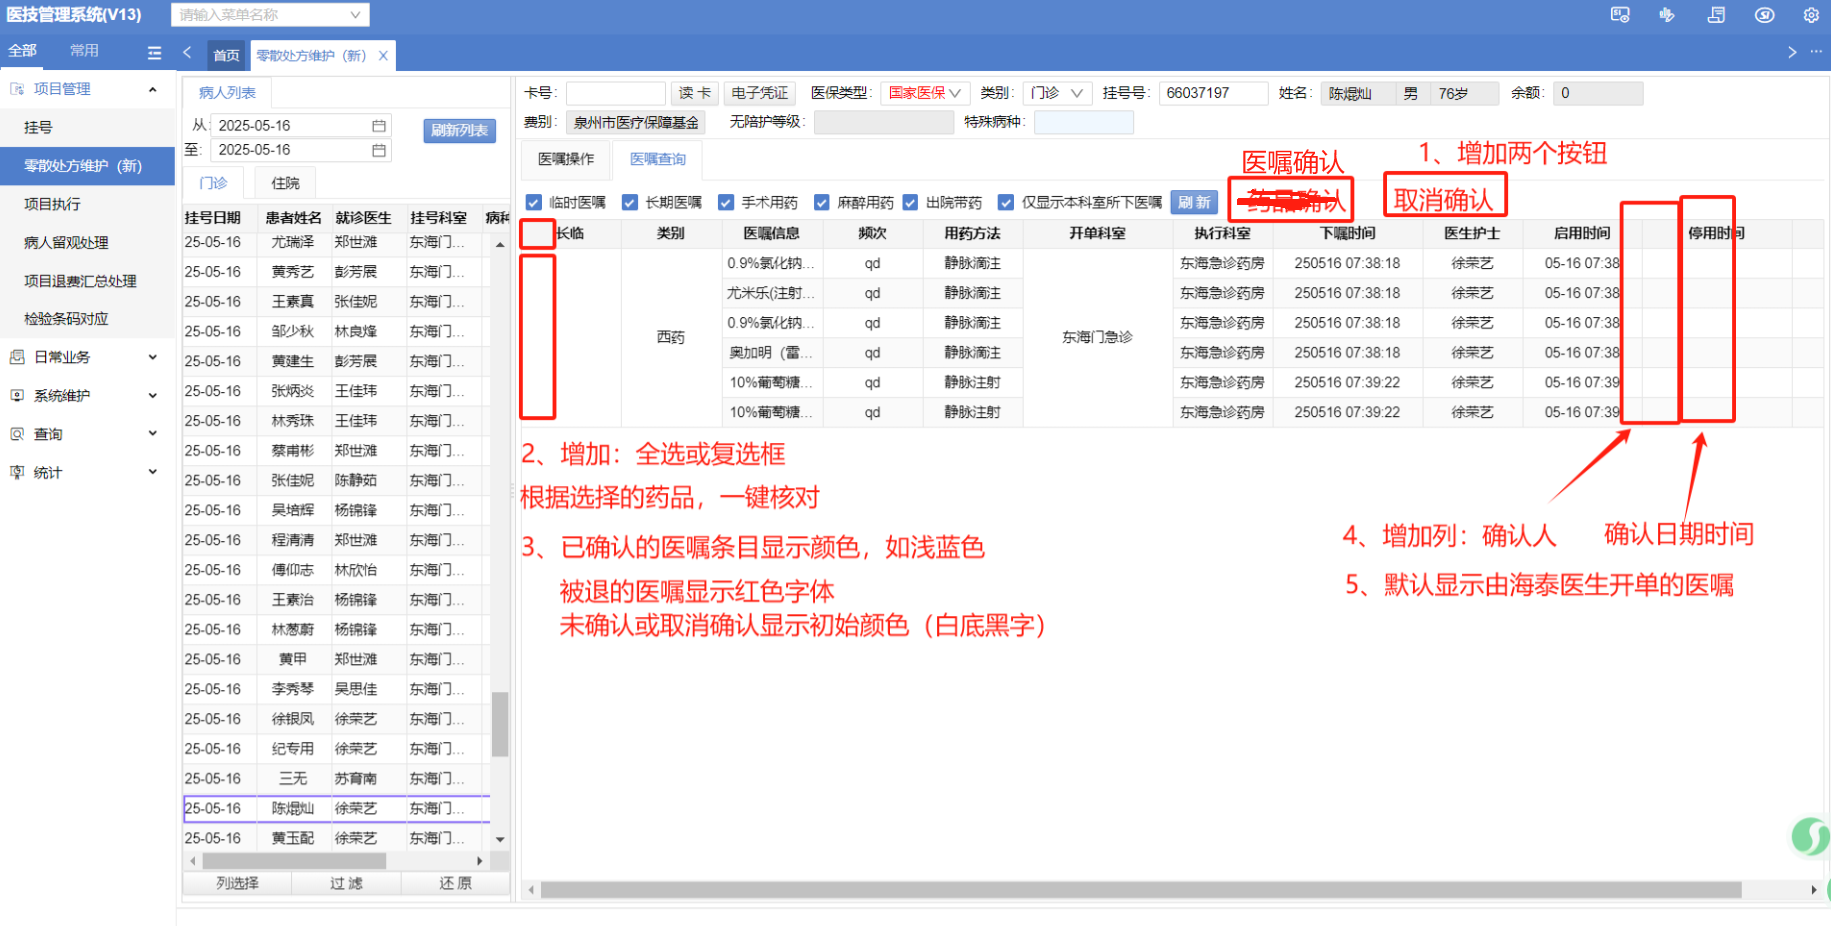Click the 挂号号 field showing 66037197
Screen dimensions: 1831x926
pyautogui.click(x=1213, y=93)
